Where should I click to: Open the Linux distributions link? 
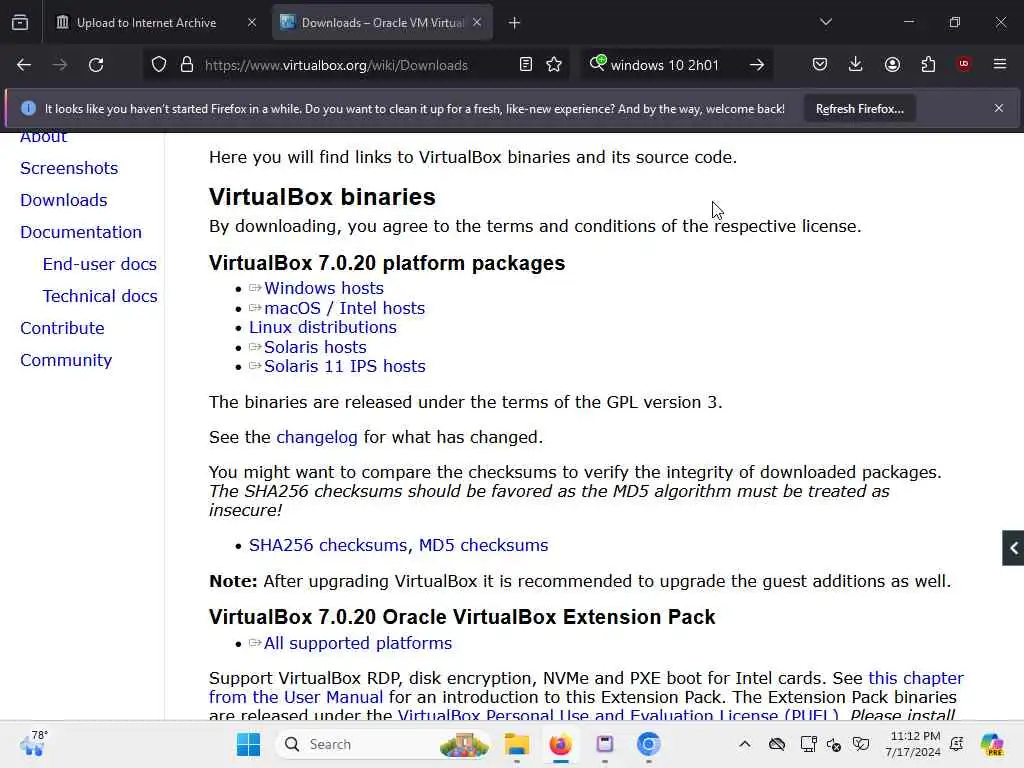(x=323, y=327)
